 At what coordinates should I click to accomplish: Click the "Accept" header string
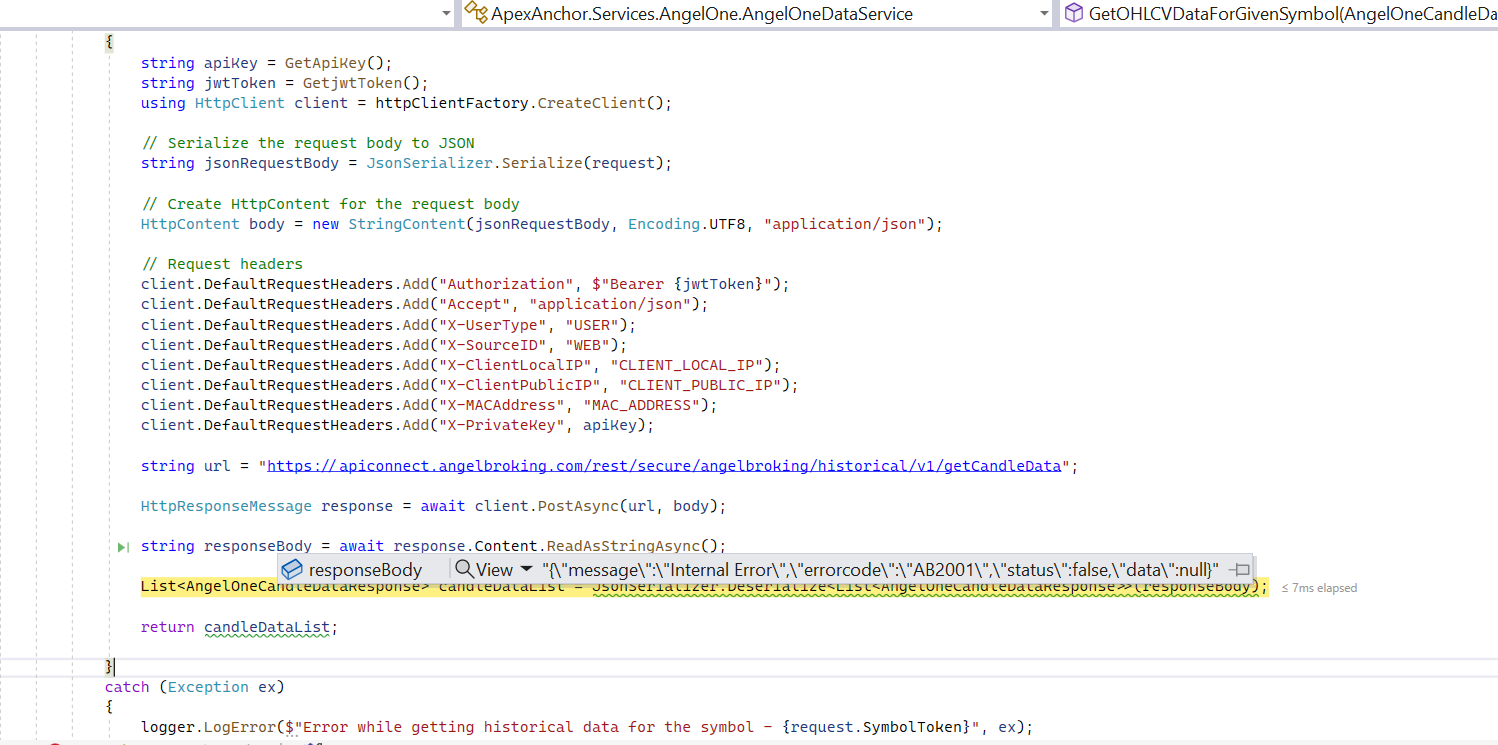(474, 304)
